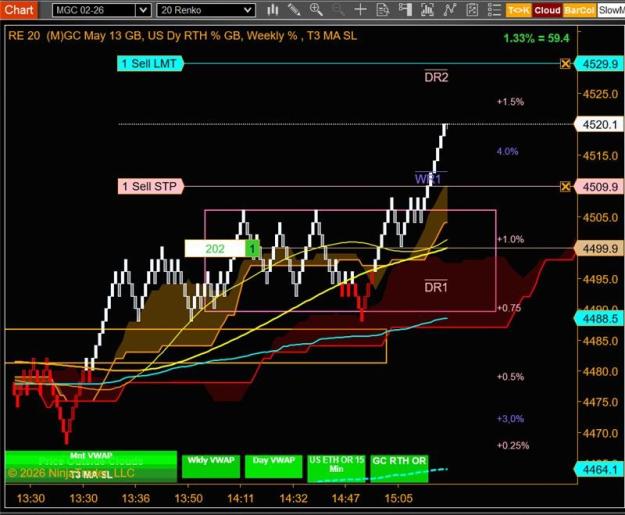Select the 1 Sell STP order label
Viewport: 625px width, 515px height.
tap(150, 186)
